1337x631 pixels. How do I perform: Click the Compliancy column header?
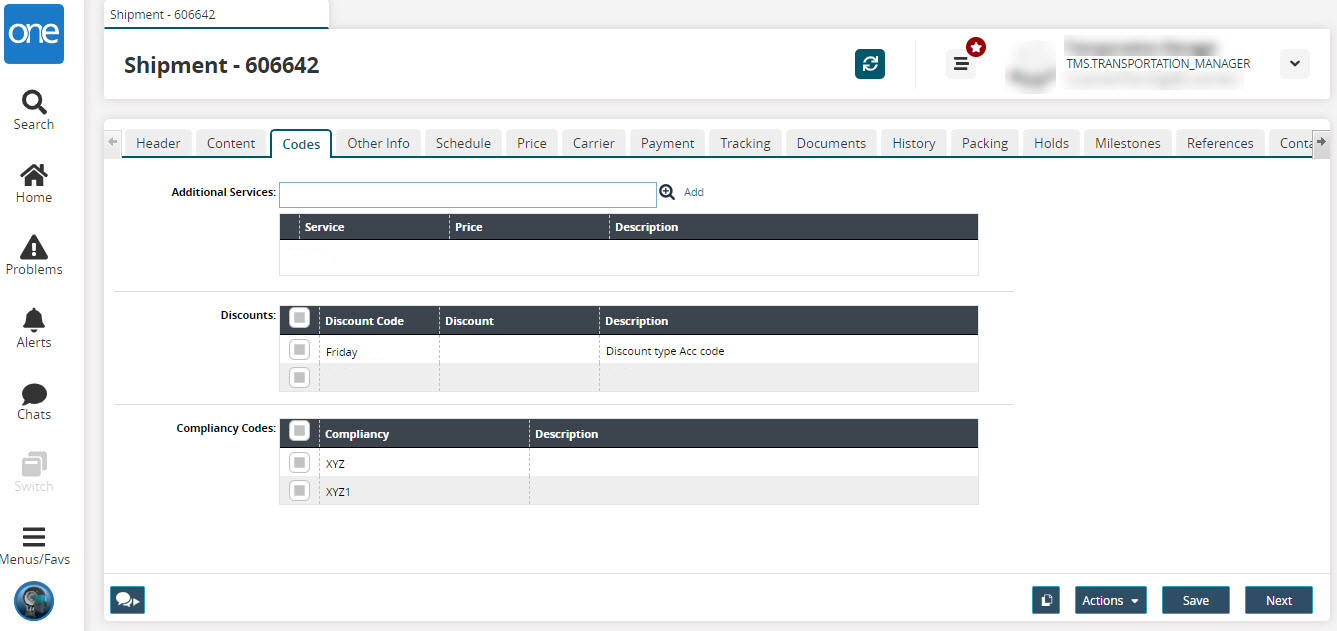(424, 434)
